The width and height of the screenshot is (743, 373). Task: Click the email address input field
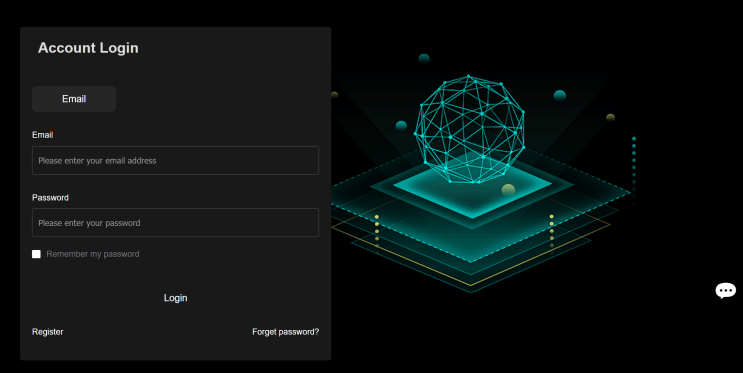point(175,161)
